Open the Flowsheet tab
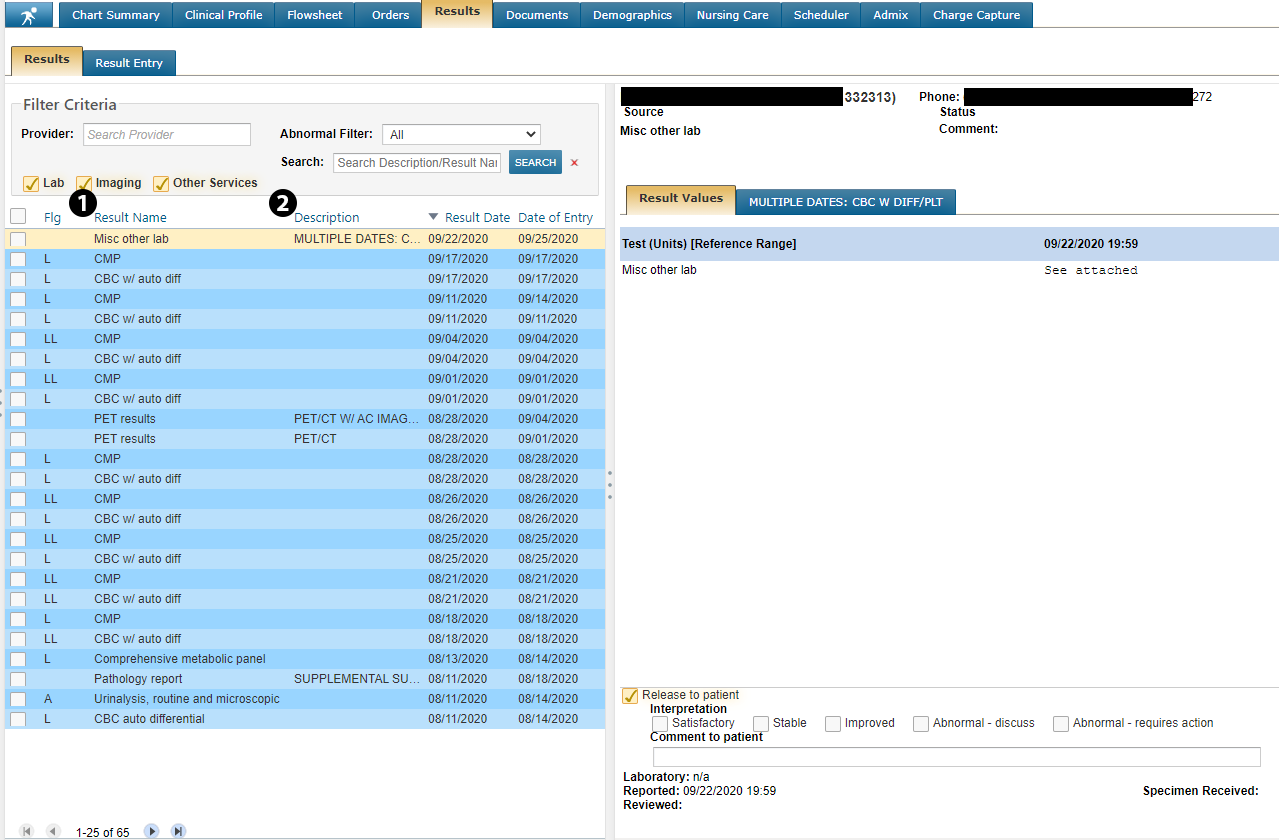1279x840 pixels. pos(315,15)
